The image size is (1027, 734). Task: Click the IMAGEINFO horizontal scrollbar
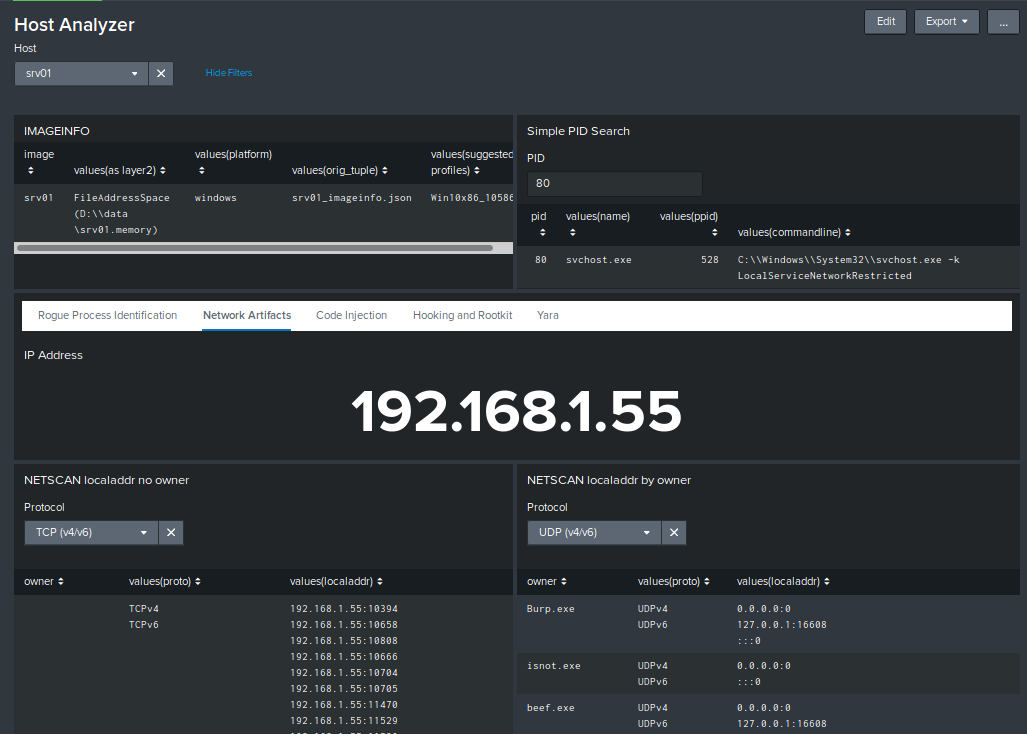click(255, 248)
